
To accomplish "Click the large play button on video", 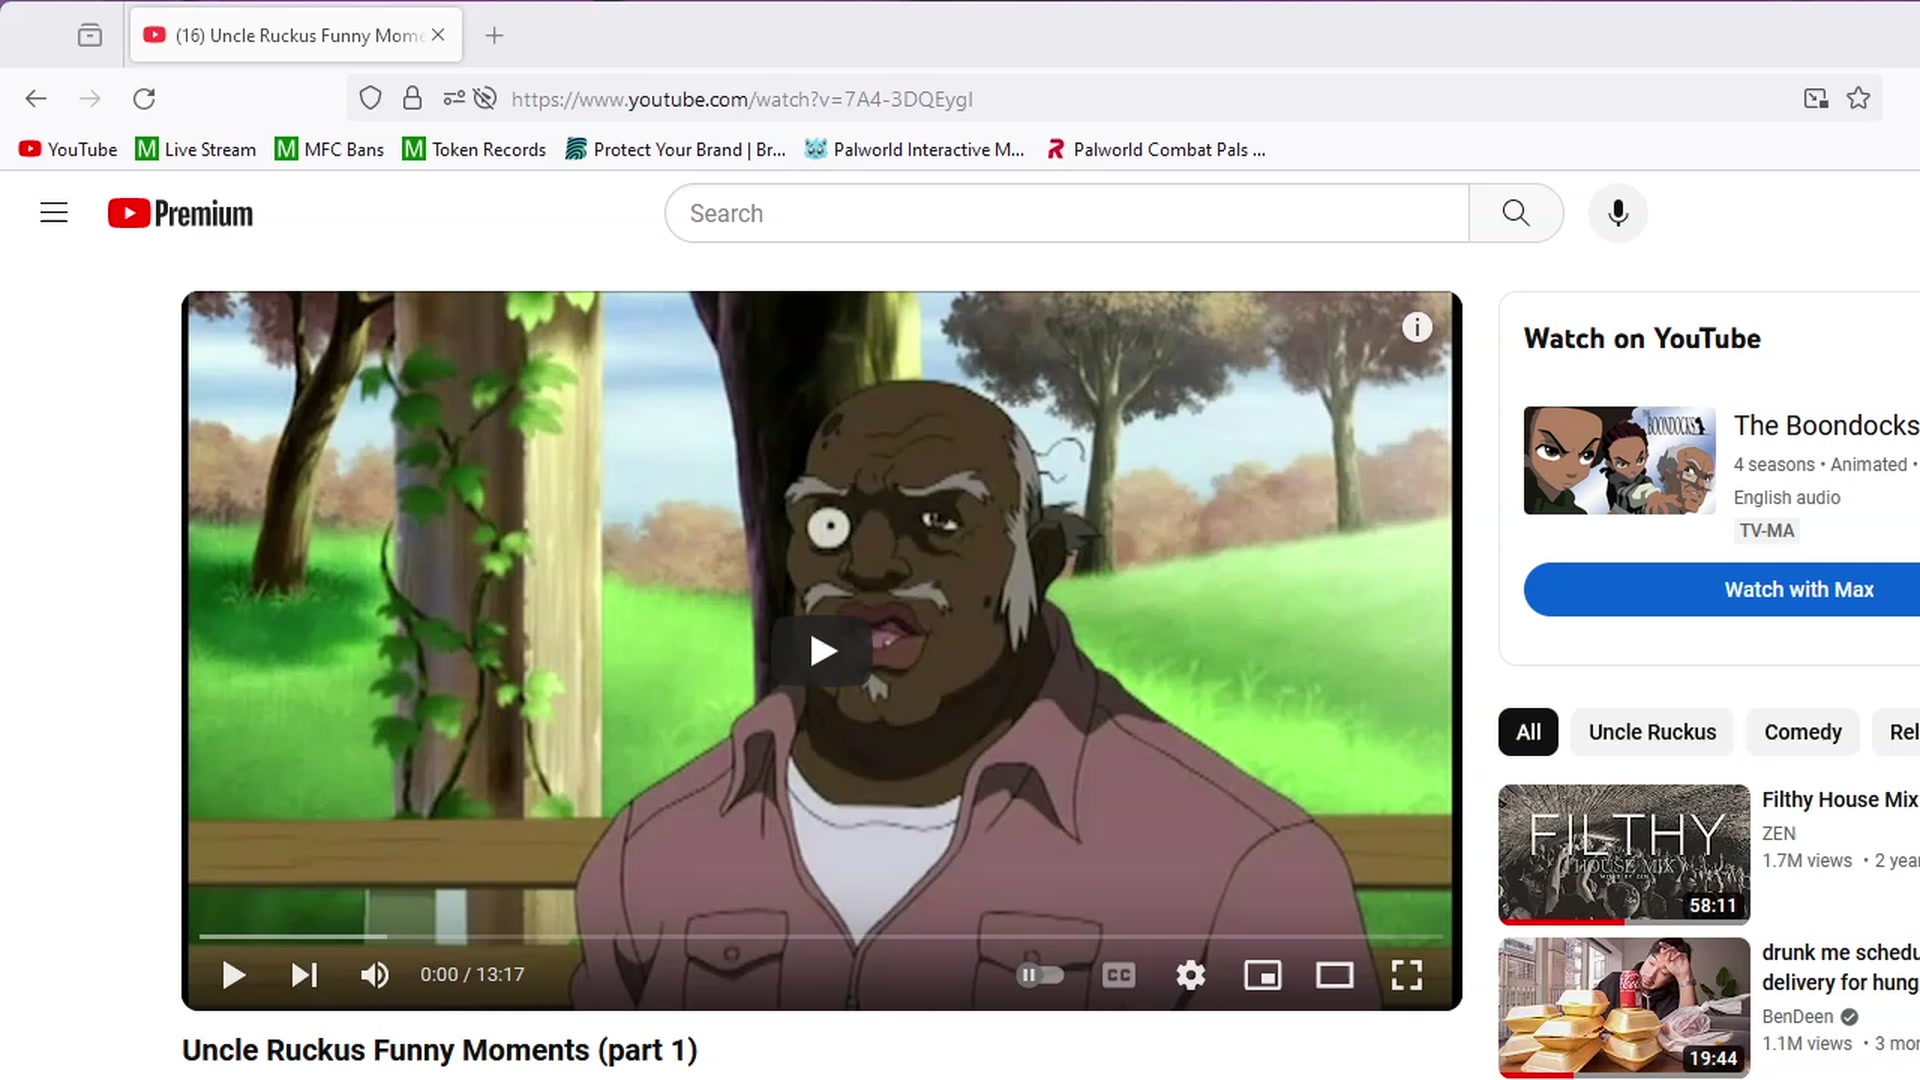I will point(822,652).
